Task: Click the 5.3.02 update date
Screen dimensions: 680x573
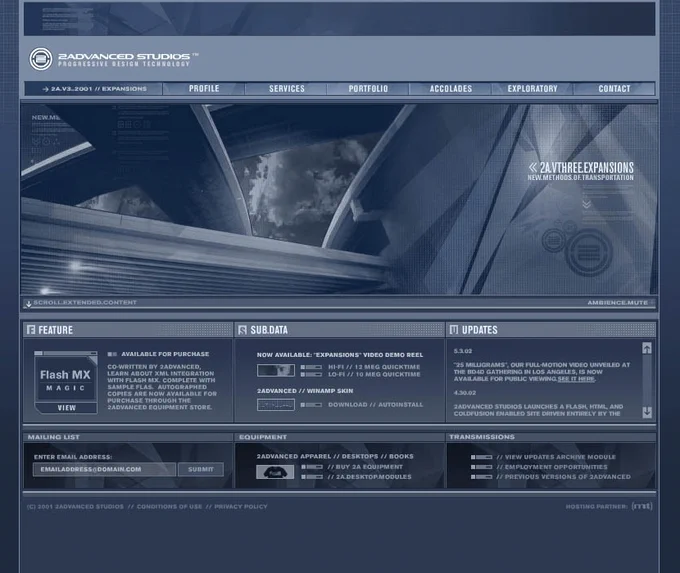Action: tap(463, 351)
